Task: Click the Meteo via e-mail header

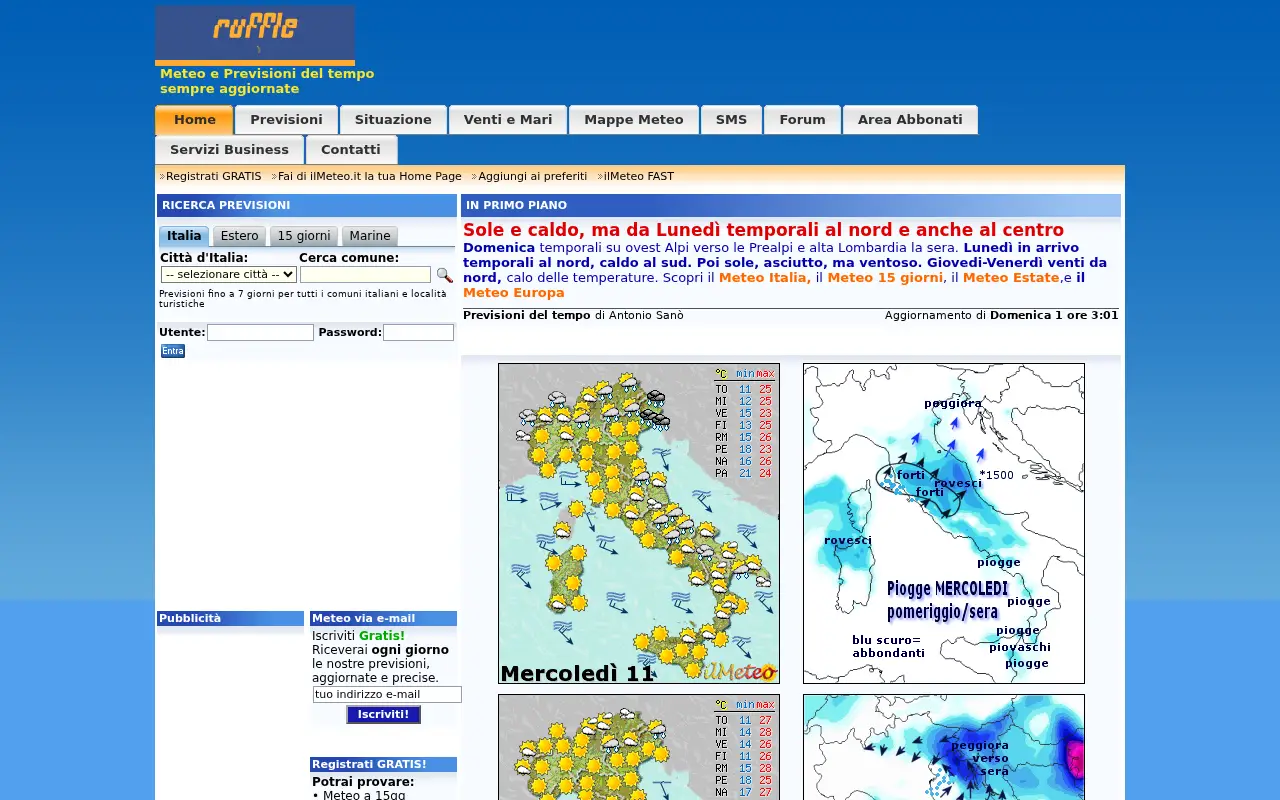Action: point(383,619)
